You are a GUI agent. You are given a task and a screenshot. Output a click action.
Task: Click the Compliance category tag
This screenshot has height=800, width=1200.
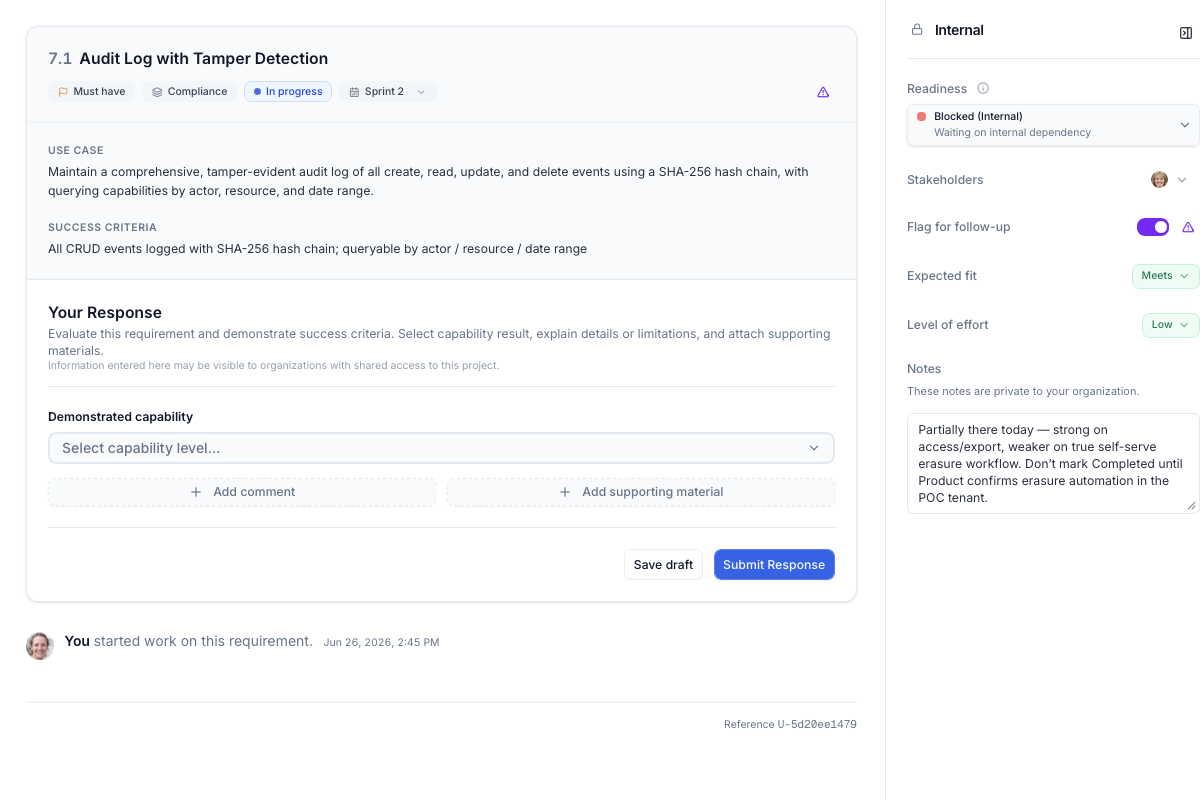coord(189,92)
